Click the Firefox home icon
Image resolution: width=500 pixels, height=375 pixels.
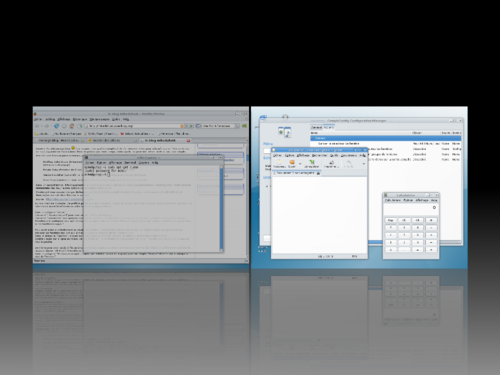tap(72, 126)
